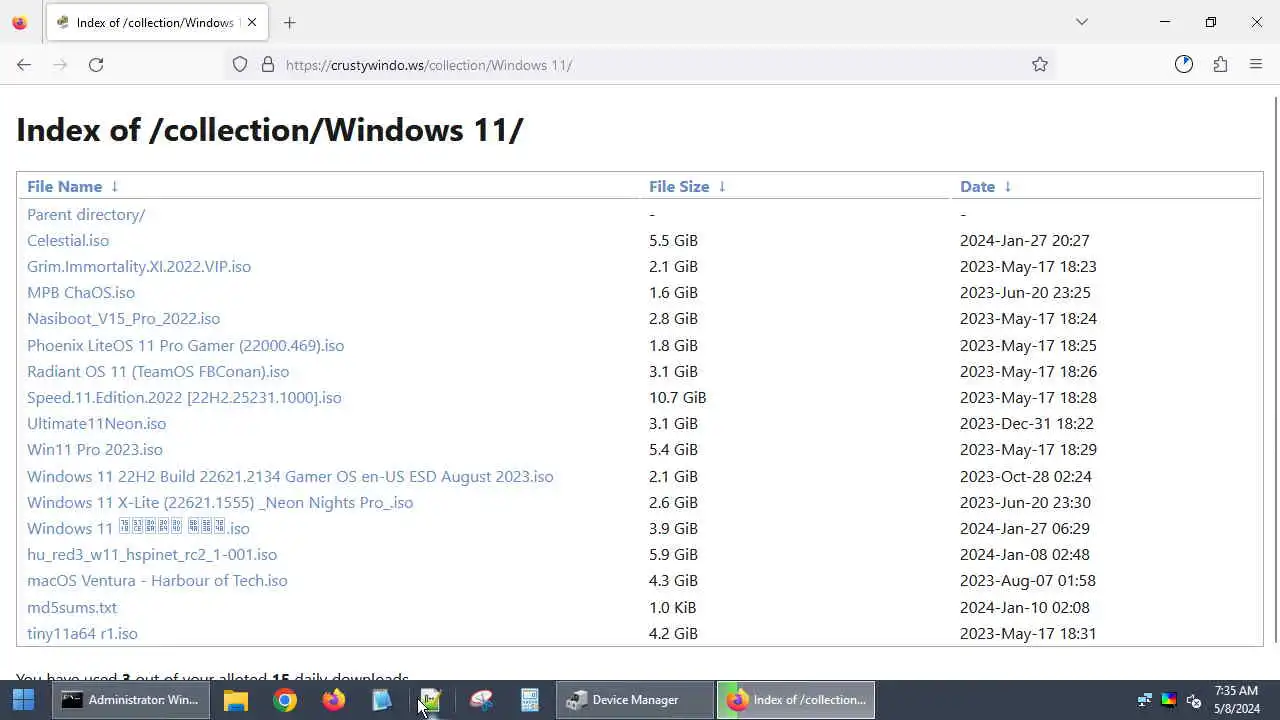Click the 2023-Aug-07 01:58 date

[x=1028, y=580]
